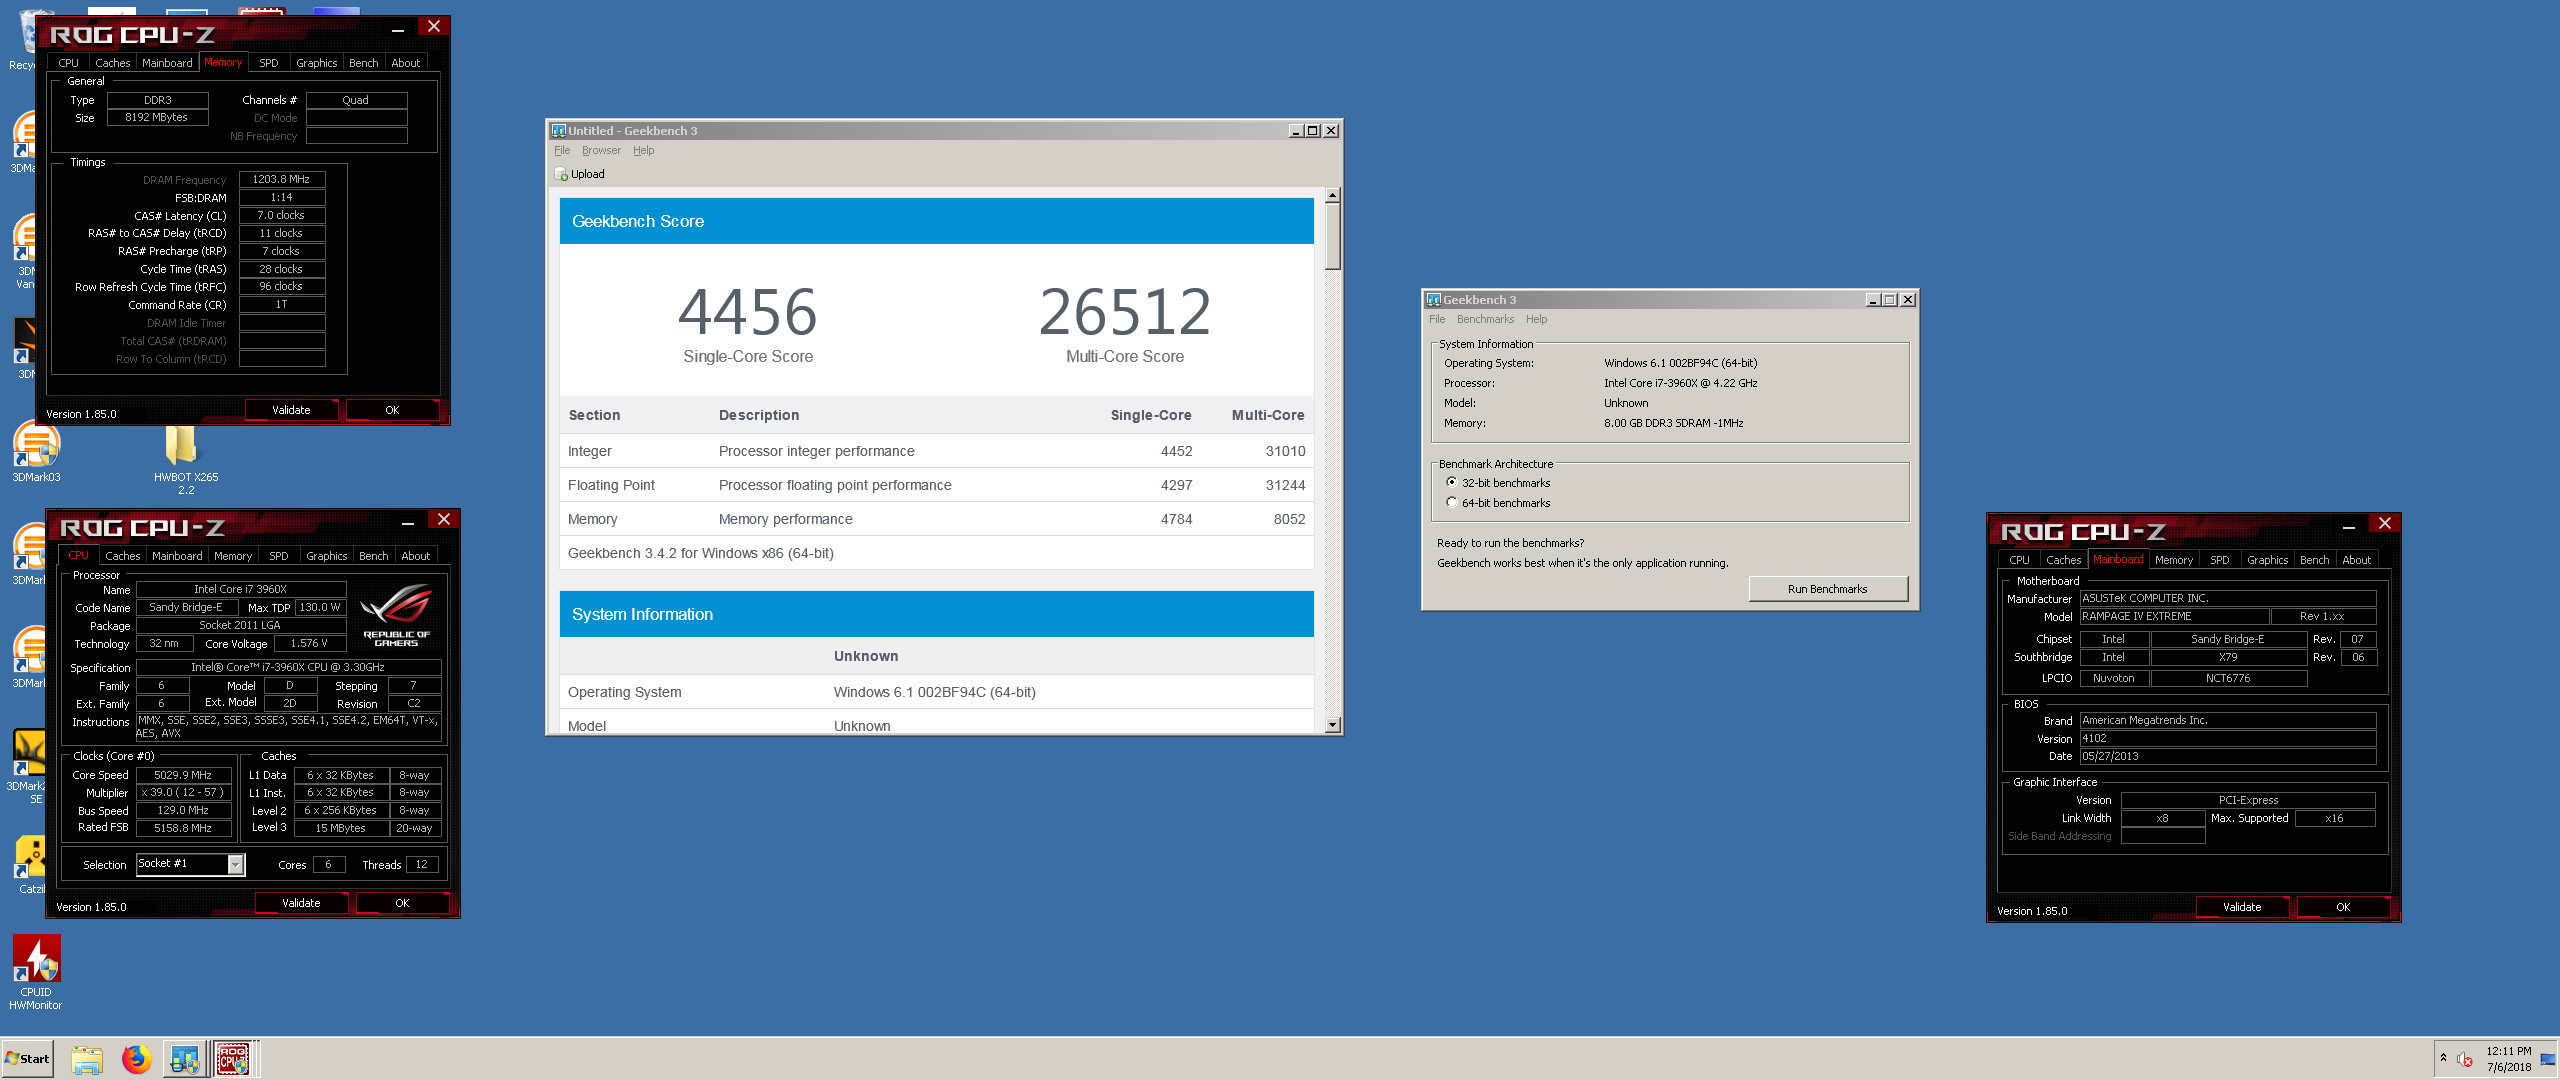Click the DRAM Frequency 1203.8 MHz field
The image size is (2560, 1080).
pyautogui.click(x=282, y=180)
